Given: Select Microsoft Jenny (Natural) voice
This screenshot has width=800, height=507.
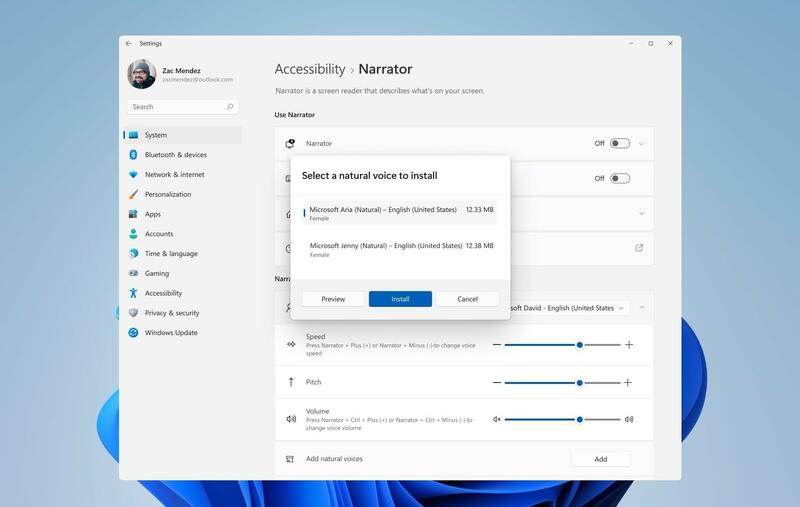Looking at the screenshot, I should (400, 249).
